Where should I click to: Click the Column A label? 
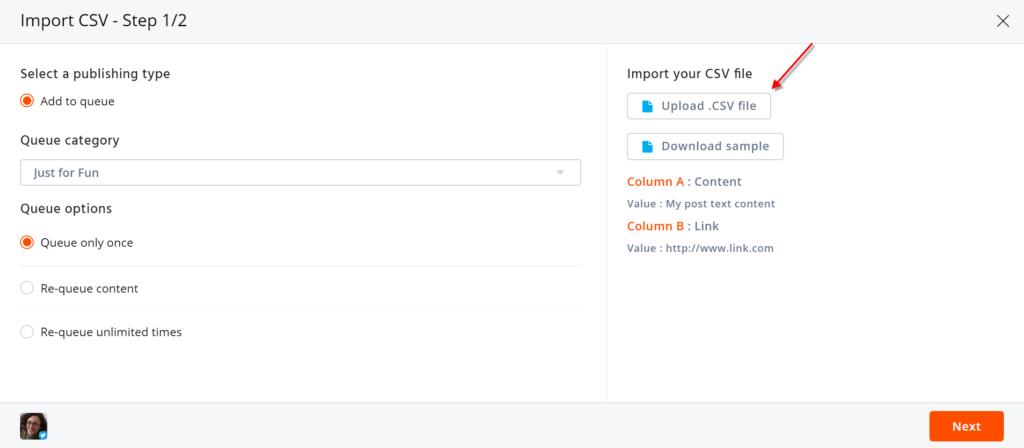[656, 182]
